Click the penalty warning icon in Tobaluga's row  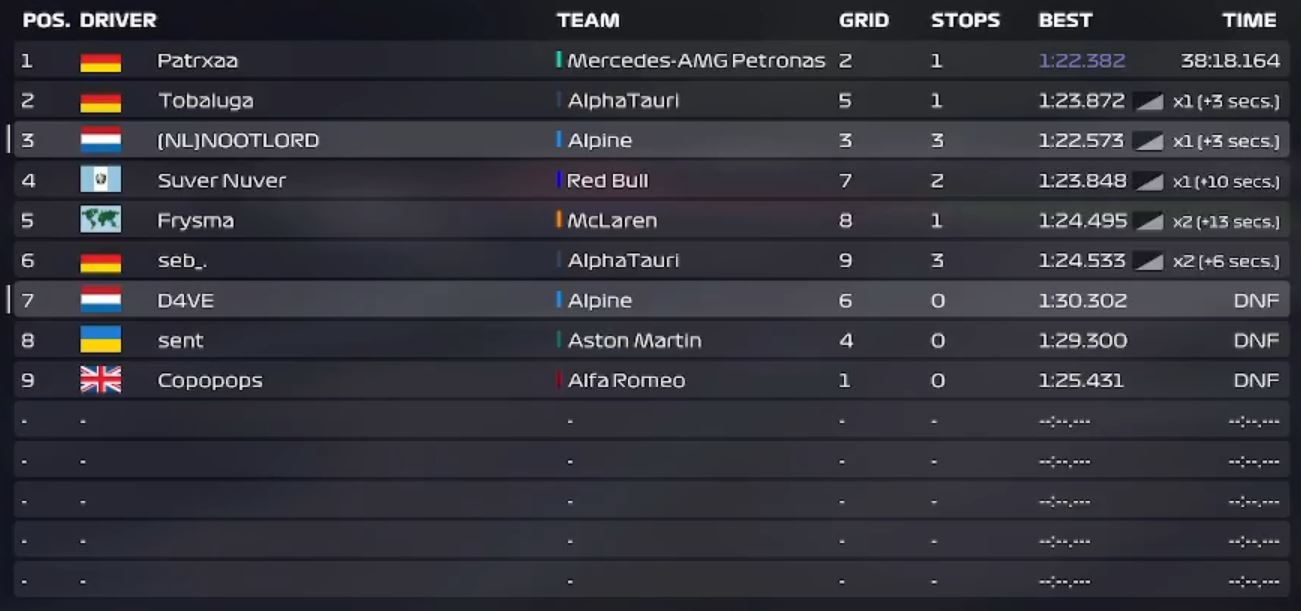[x=1148, y=101]
